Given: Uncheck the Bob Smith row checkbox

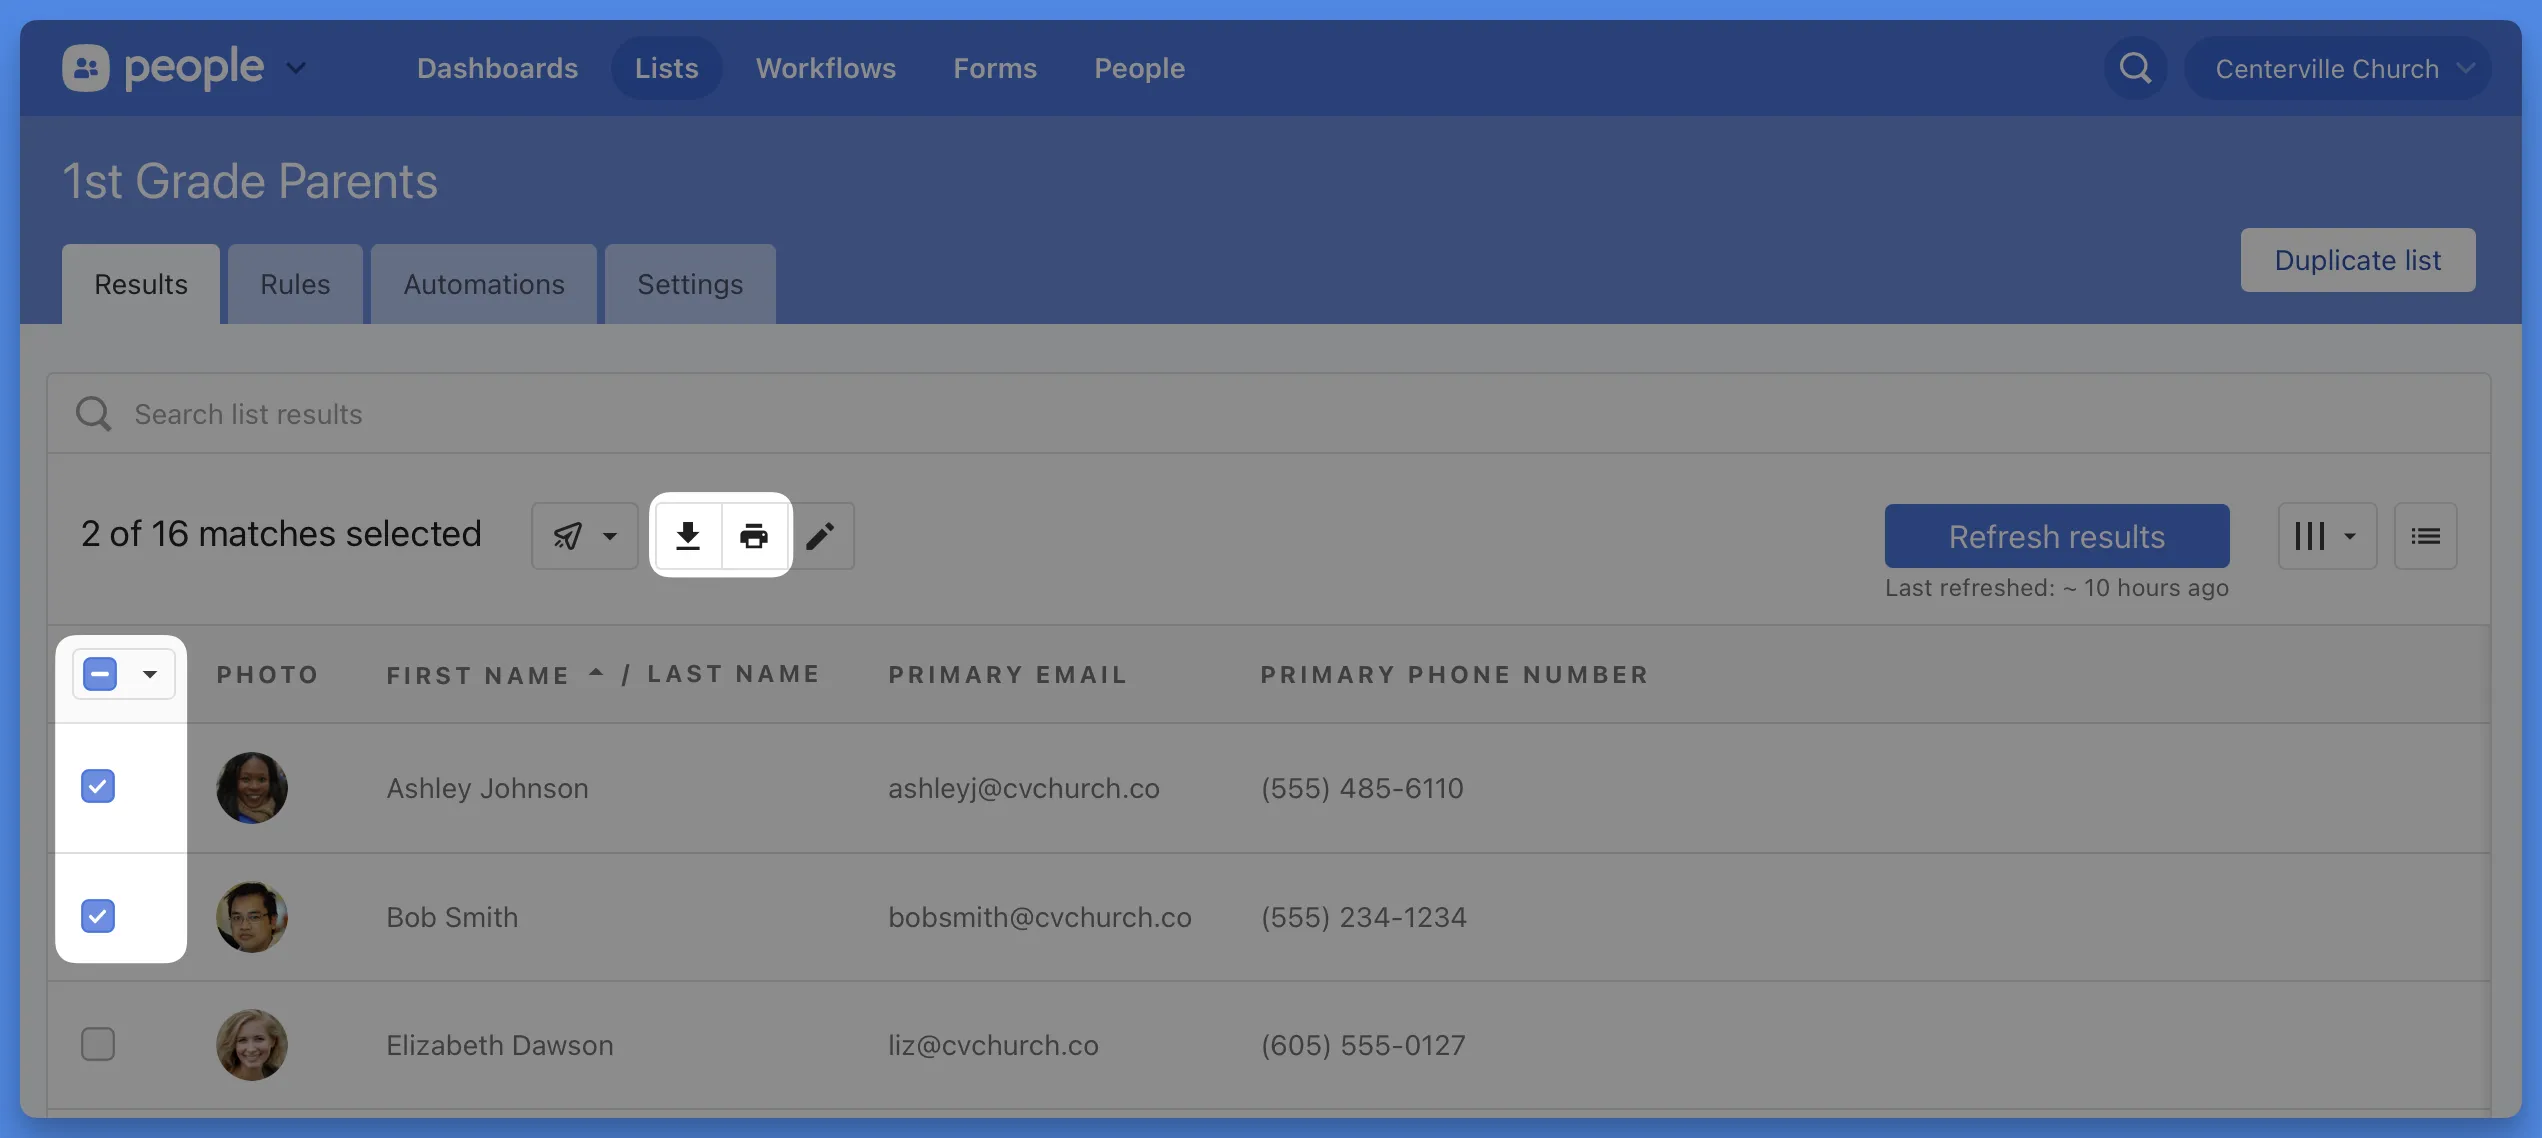Looking at the screenshot, I should click(x=98, y=916).
